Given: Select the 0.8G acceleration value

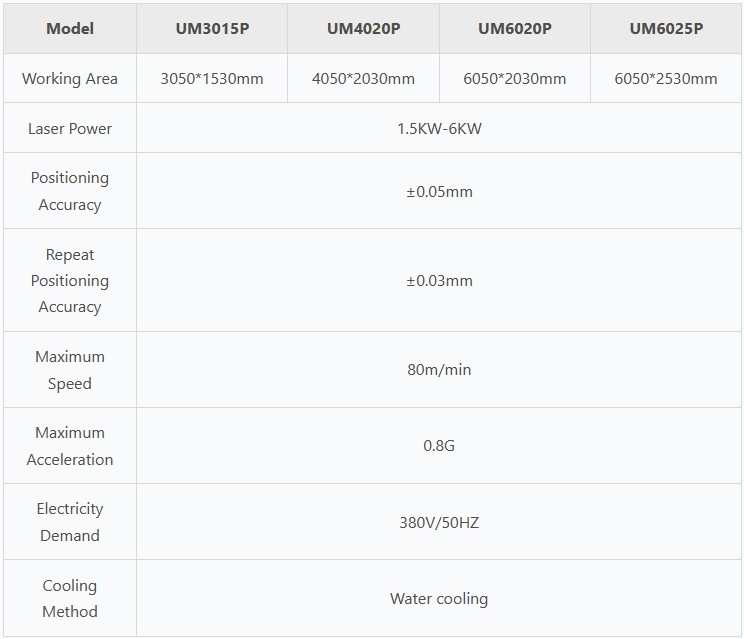Looking at the screenshot, I should click(x=439, y=446).
